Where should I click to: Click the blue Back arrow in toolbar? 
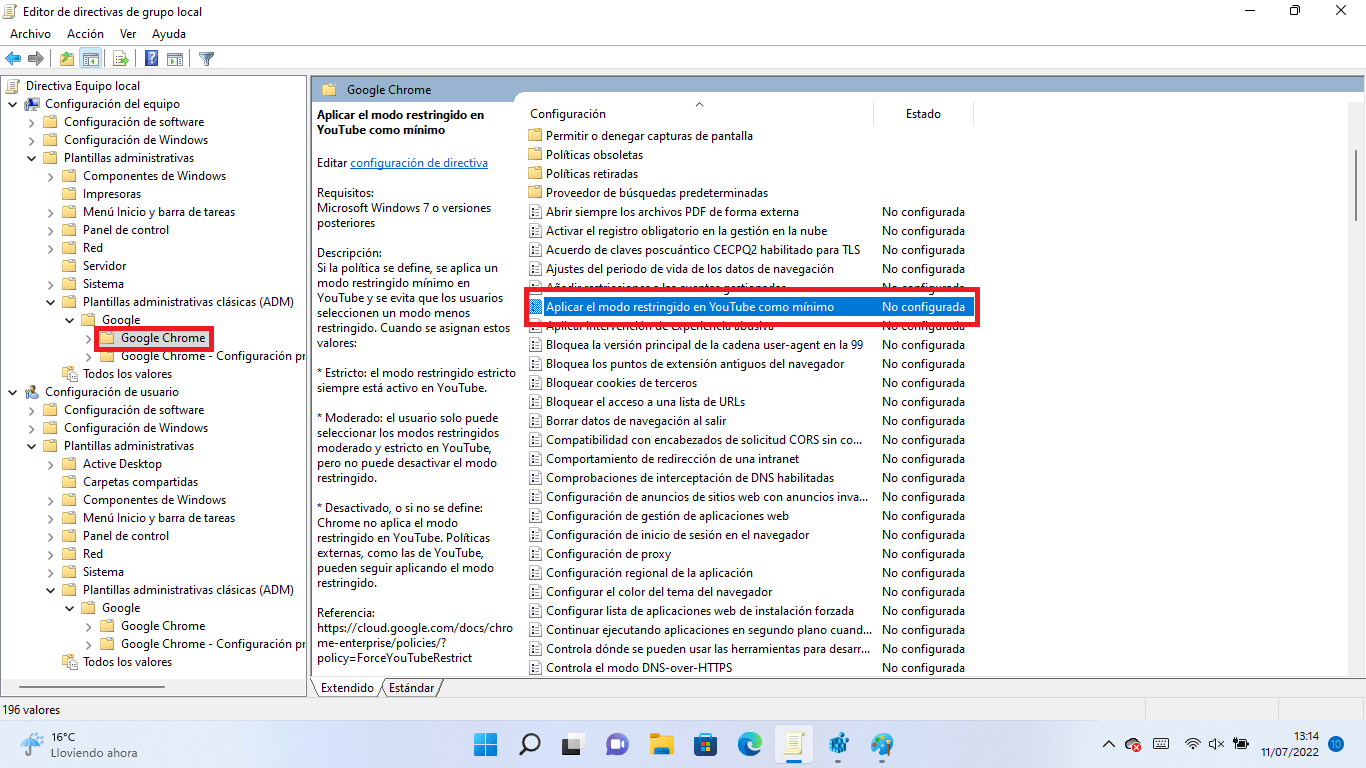click(14, 59)
